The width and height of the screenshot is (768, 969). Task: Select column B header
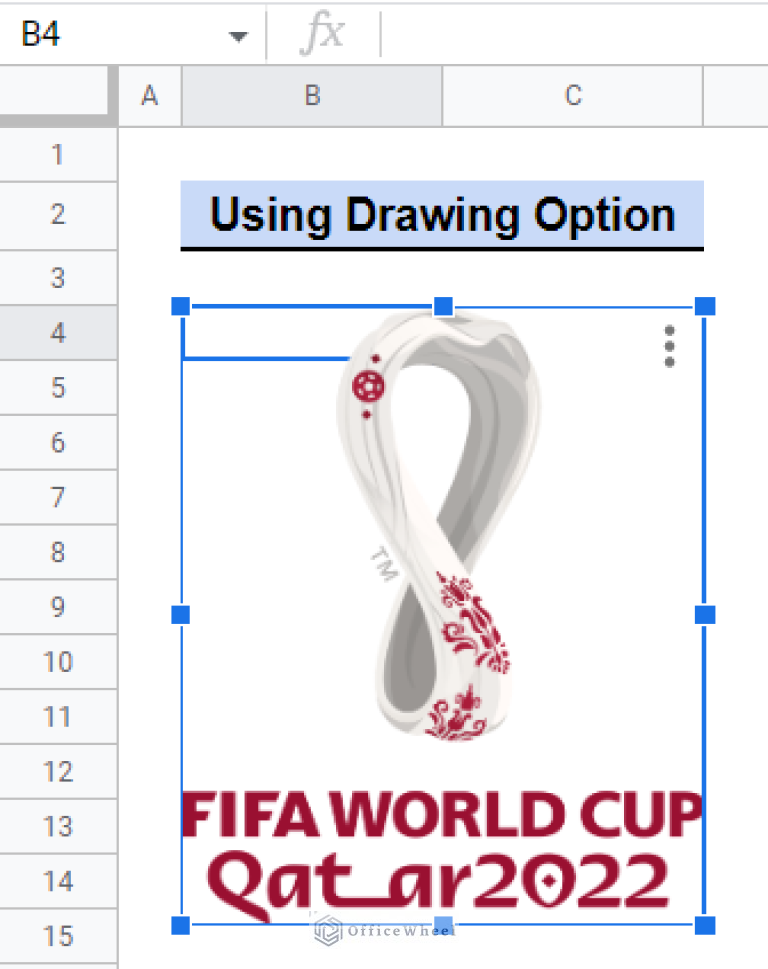(x=312, y=95)
